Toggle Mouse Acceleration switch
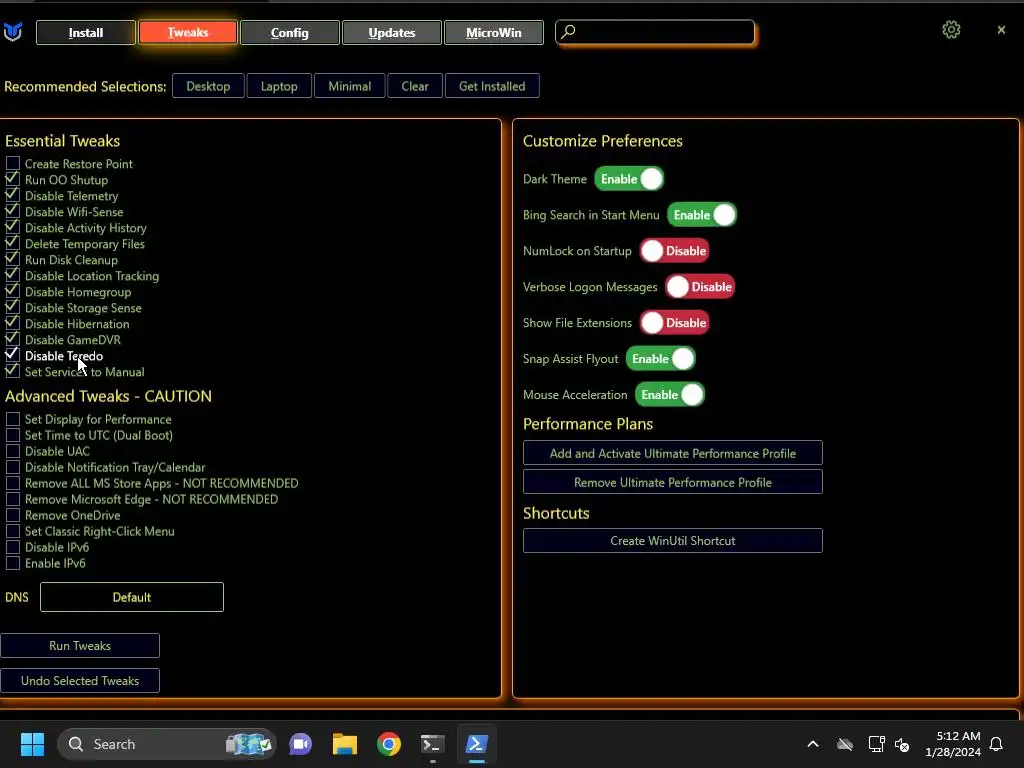This screenshot has height=768, width=1024. (x=669, y=394)
